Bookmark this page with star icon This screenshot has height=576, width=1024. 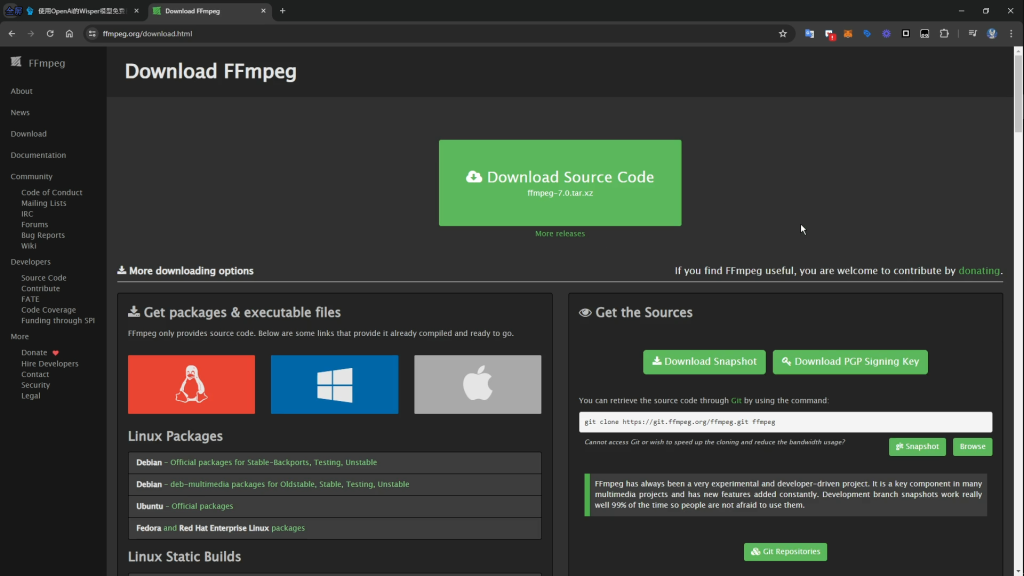(783, 33)
